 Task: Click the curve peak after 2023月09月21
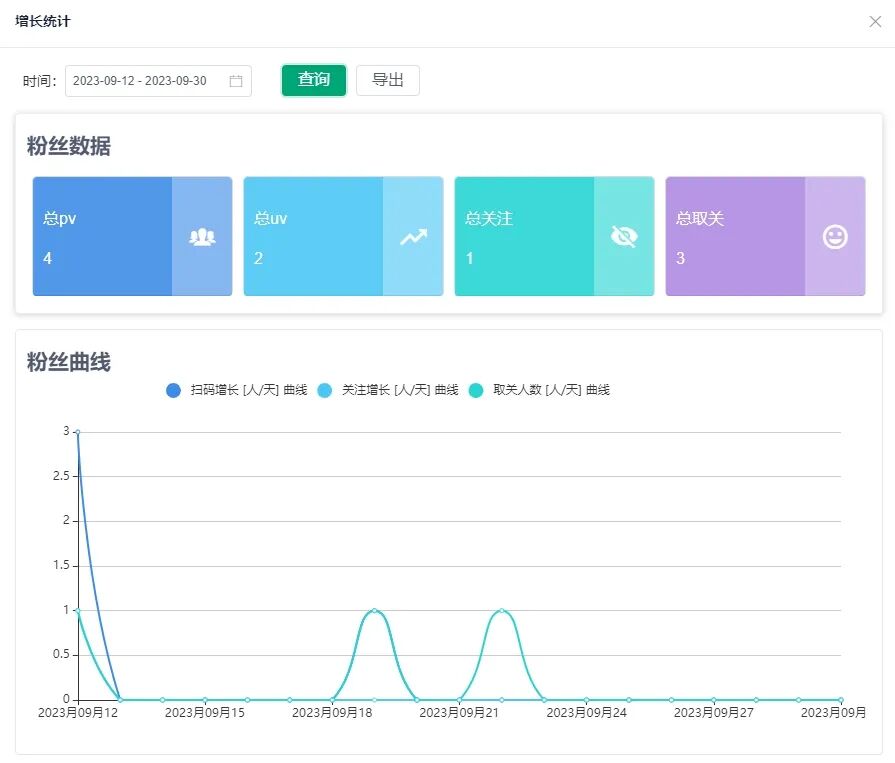tap(501, 610)
